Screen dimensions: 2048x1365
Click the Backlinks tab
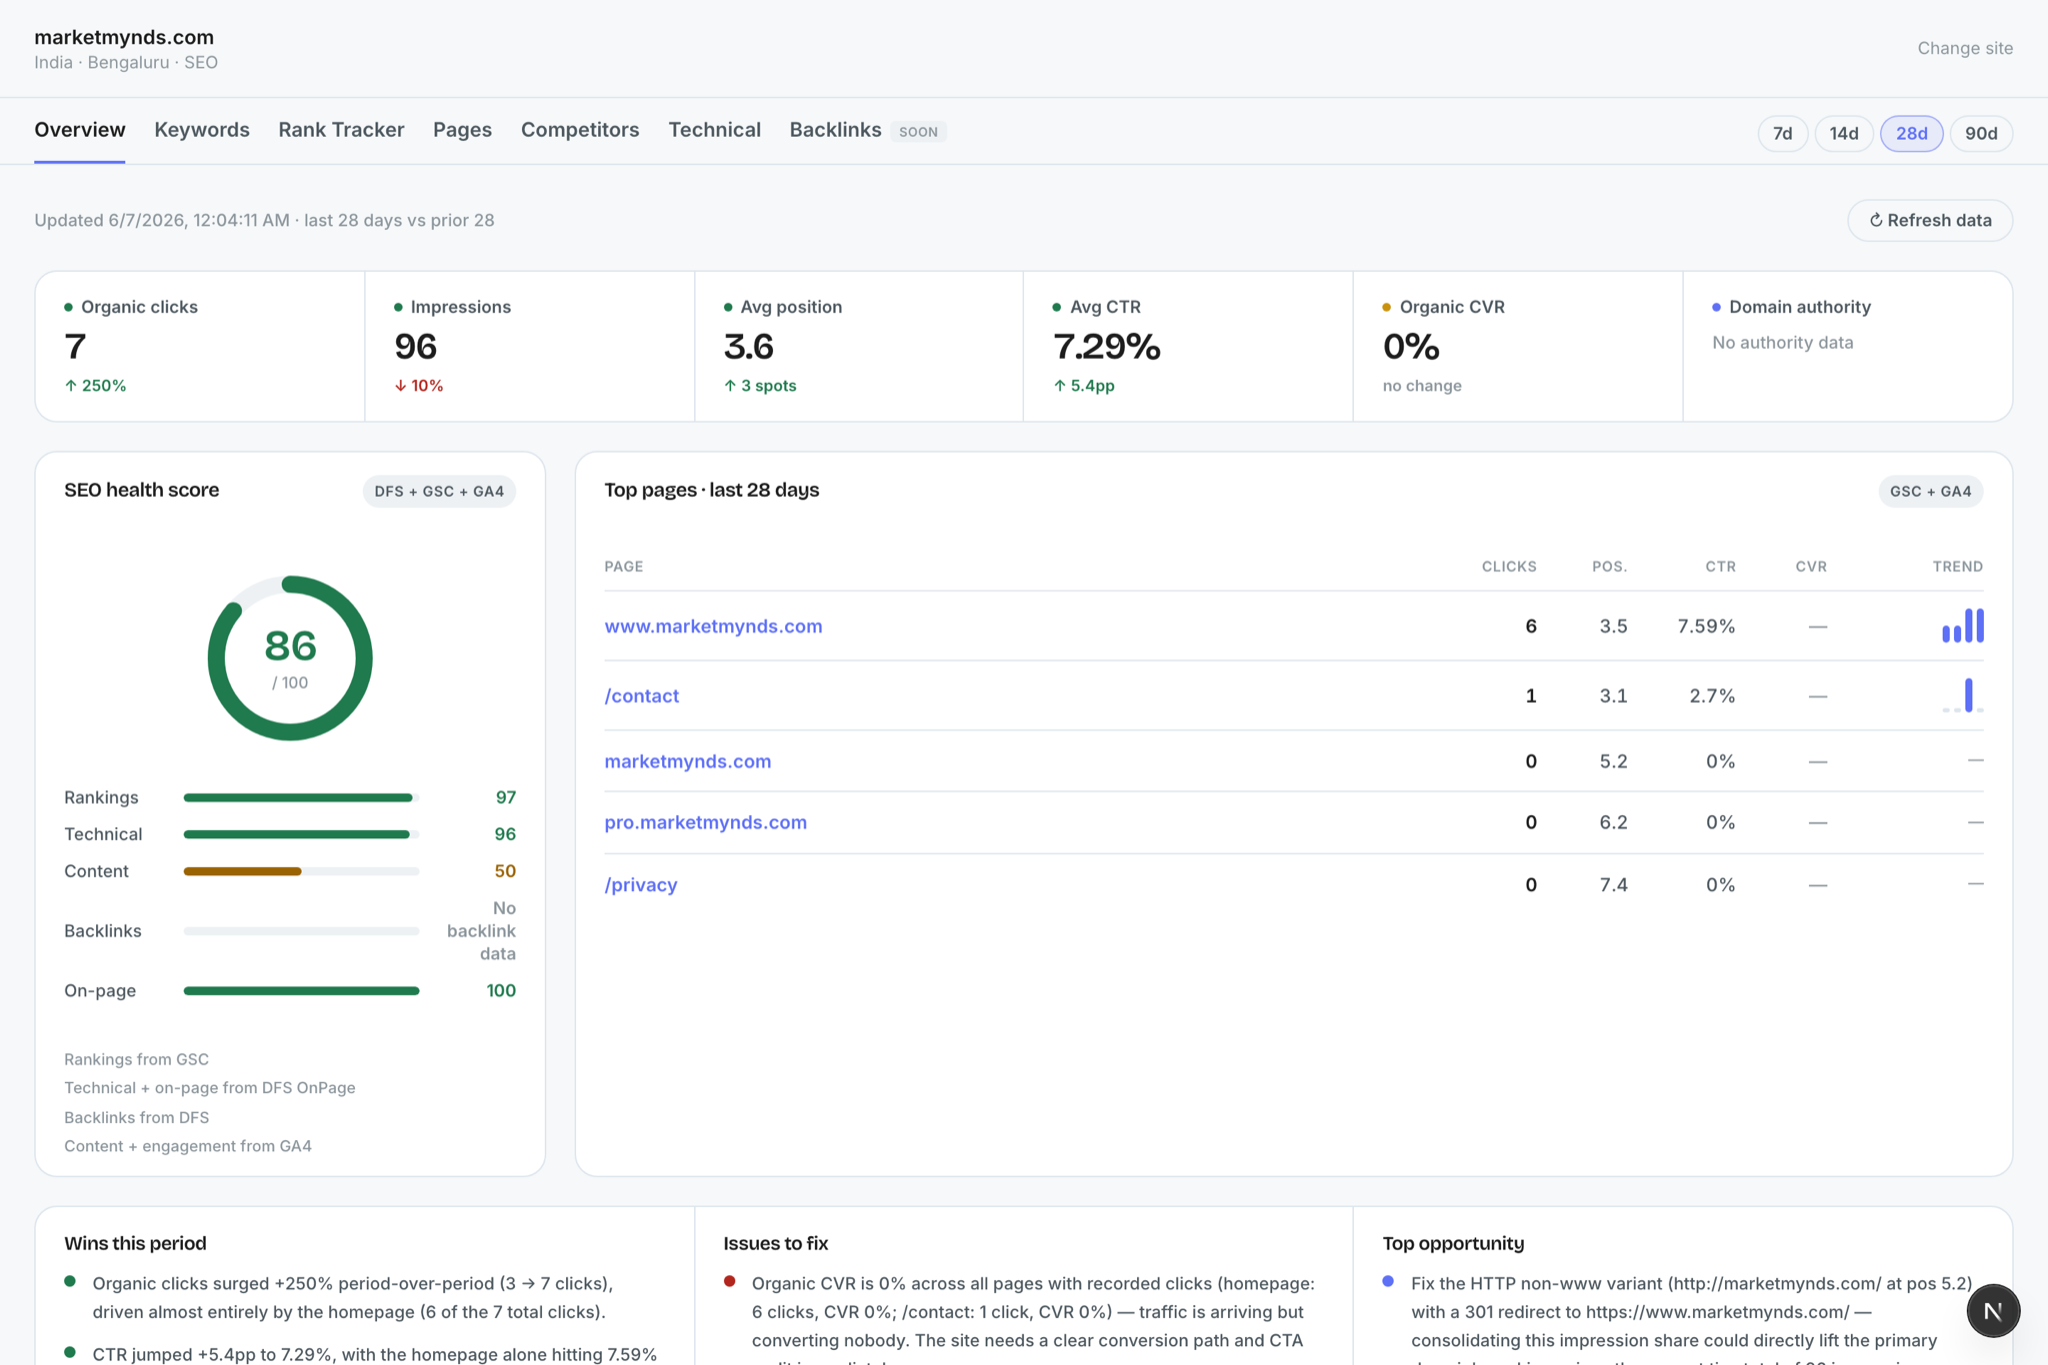(835, 130)
